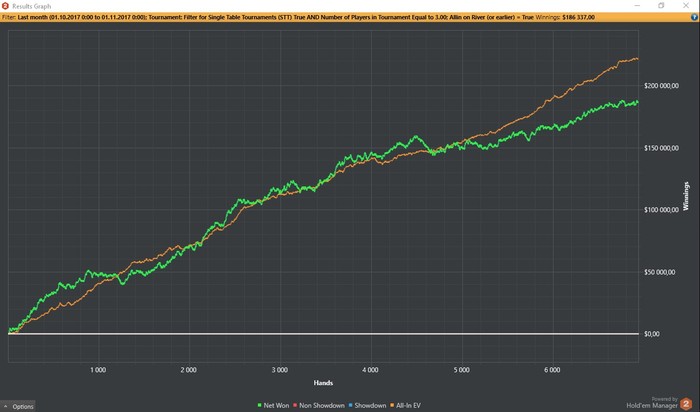Click the 5 000 hands axis label

pos(462,370)
